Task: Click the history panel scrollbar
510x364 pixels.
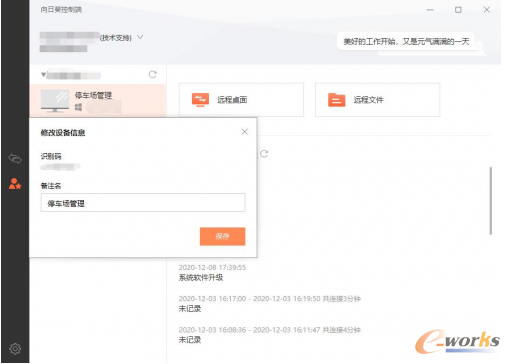Action: pos(491,201)
